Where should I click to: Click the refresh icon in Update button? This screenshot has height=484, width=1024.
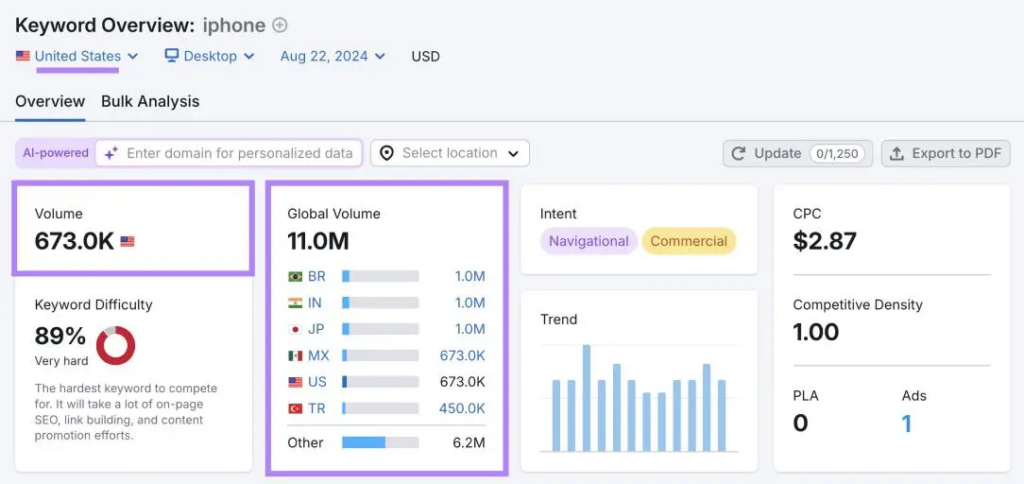coord(739,153)
